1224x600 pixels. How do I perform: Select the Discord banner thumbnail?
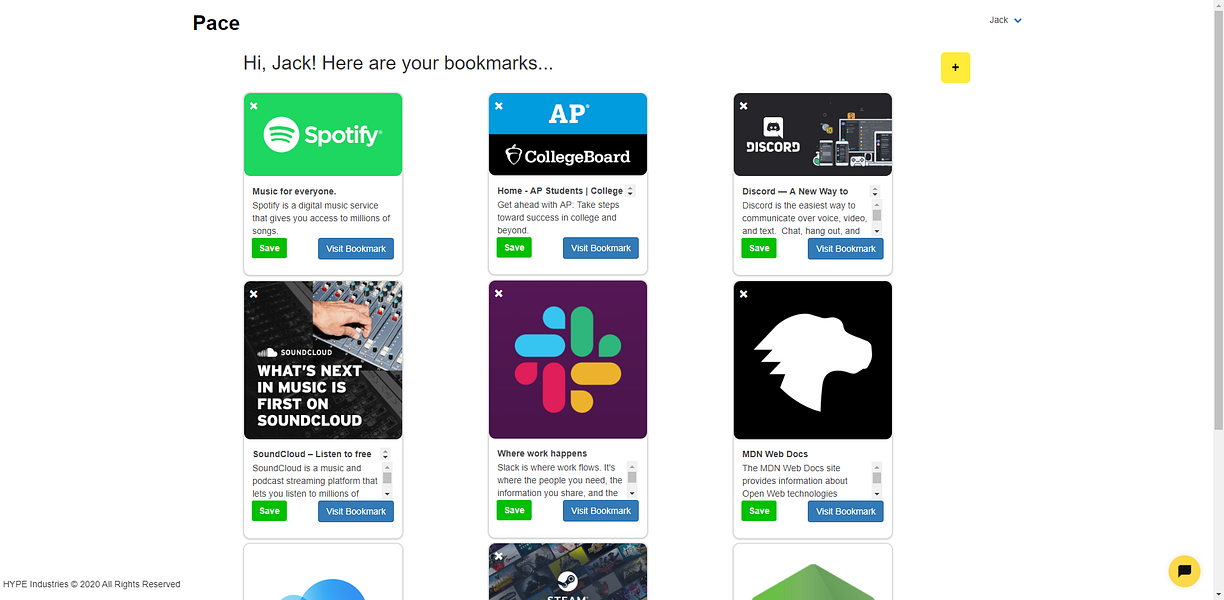pyautogui.click(x=813, y=134)
